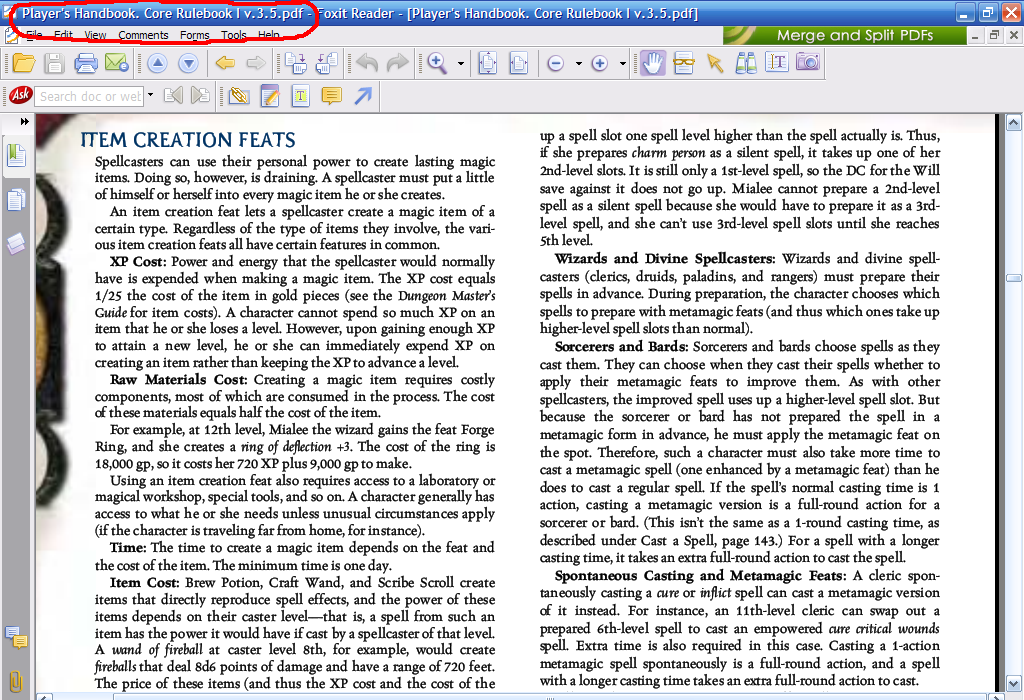
Task: Open the Bookmarks panel in the sidebar
Action: point(16,156)
